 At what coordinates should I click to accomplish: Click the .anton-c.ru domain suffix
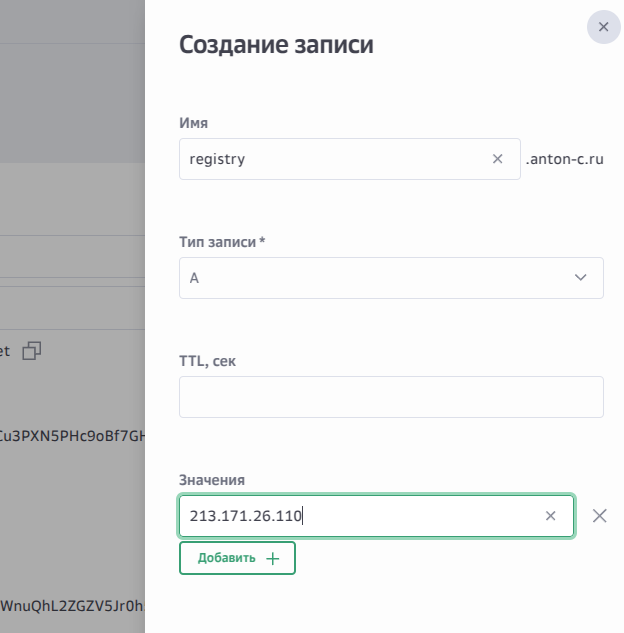coord(564,159)
